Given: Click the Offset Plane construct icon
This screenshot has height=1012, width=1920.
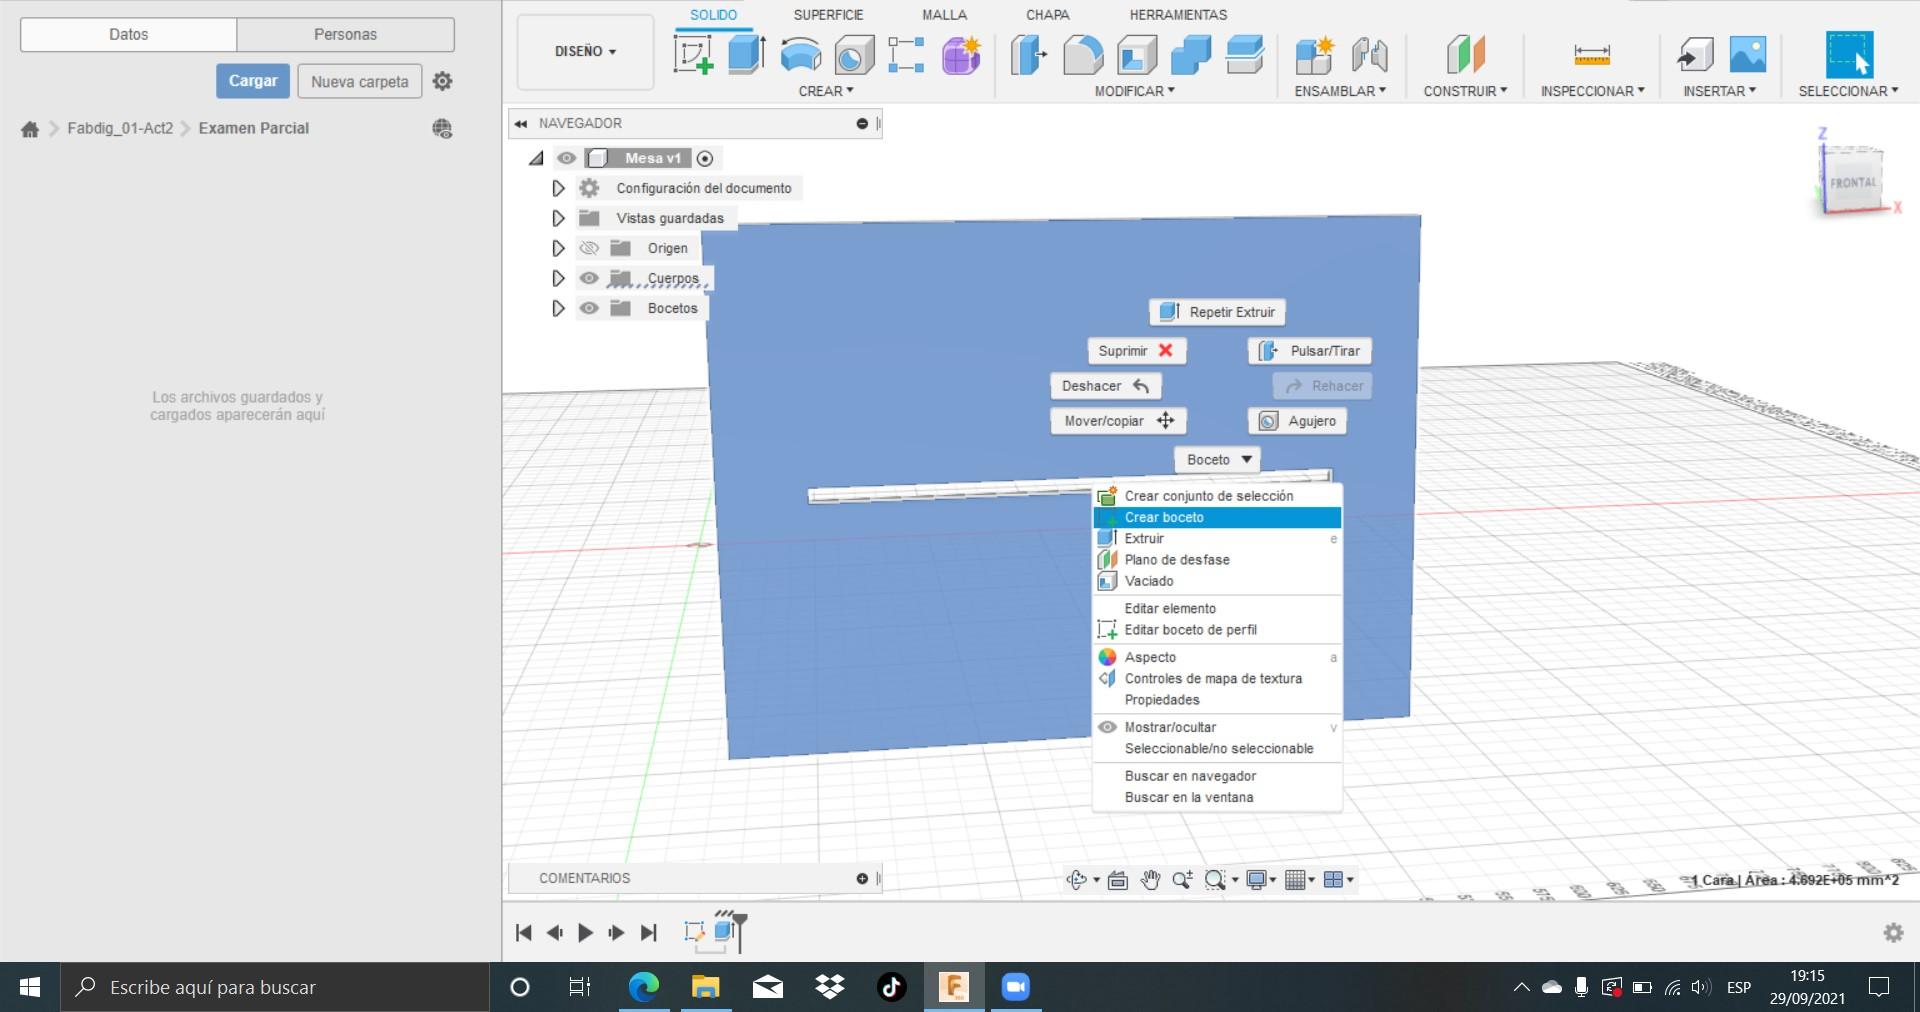Looking at the screenshot, I should point(1465,54).
